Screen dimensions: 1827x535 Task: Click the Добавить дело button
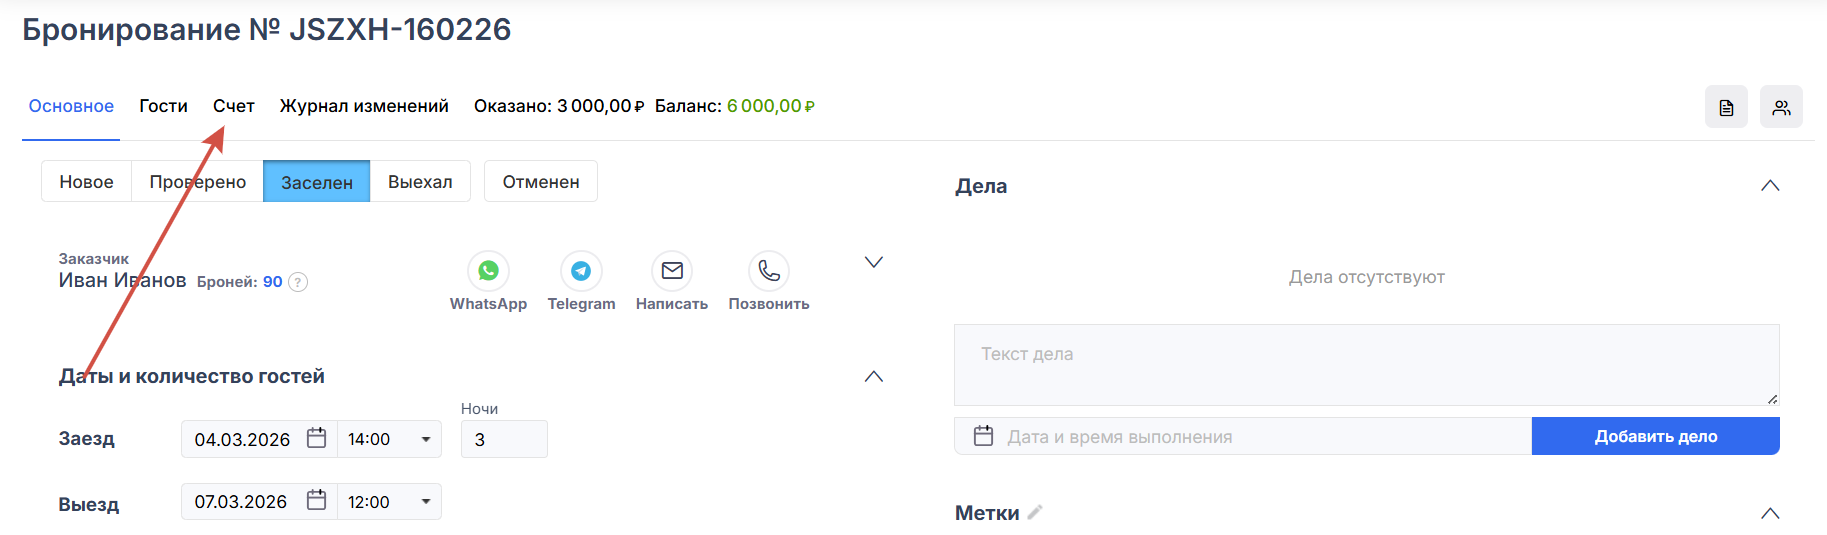point(1655,436)
